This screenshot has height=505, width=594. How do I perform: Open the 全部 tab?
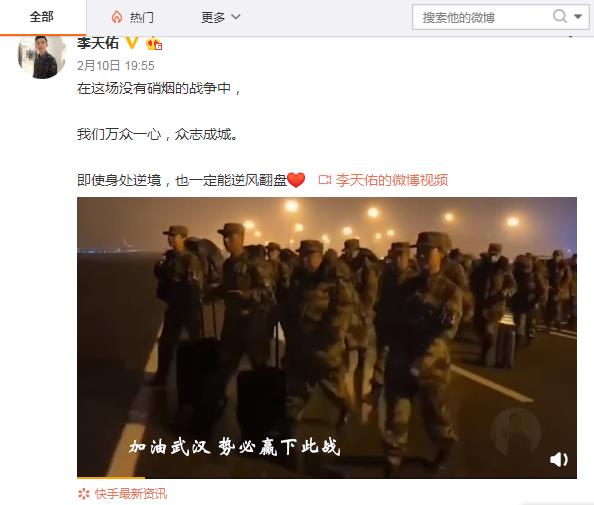(42, 17)
